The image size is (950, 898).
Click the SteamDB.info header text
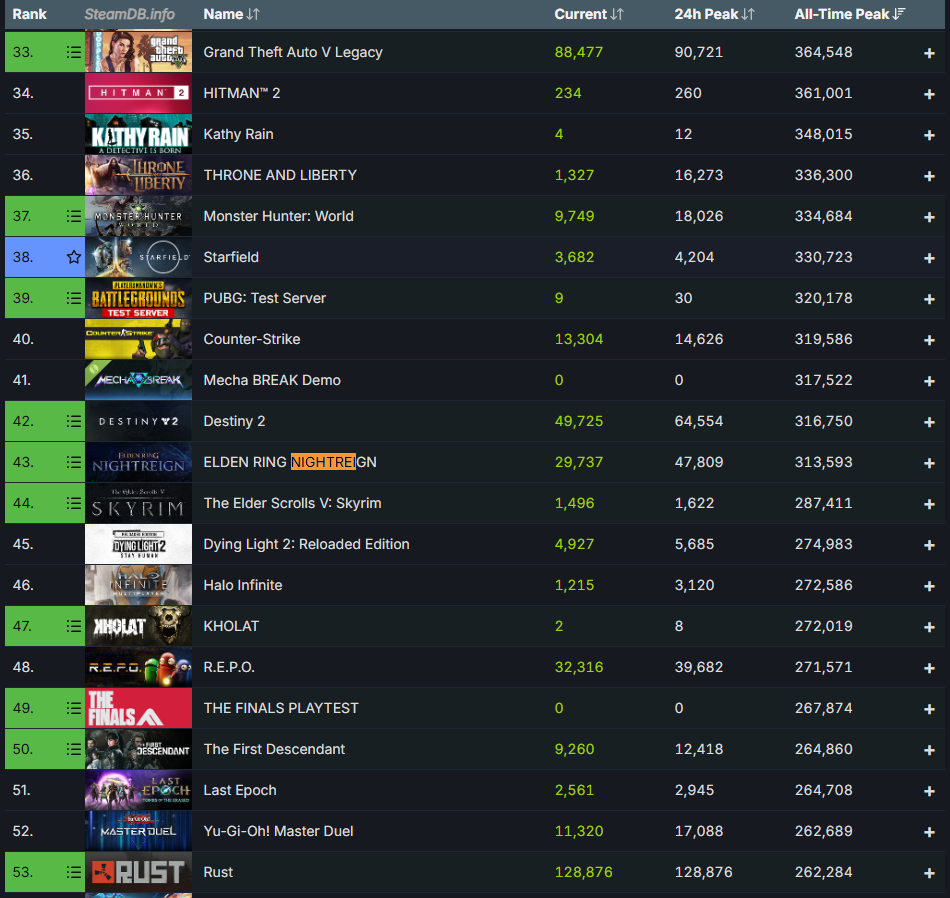(129, 14)
